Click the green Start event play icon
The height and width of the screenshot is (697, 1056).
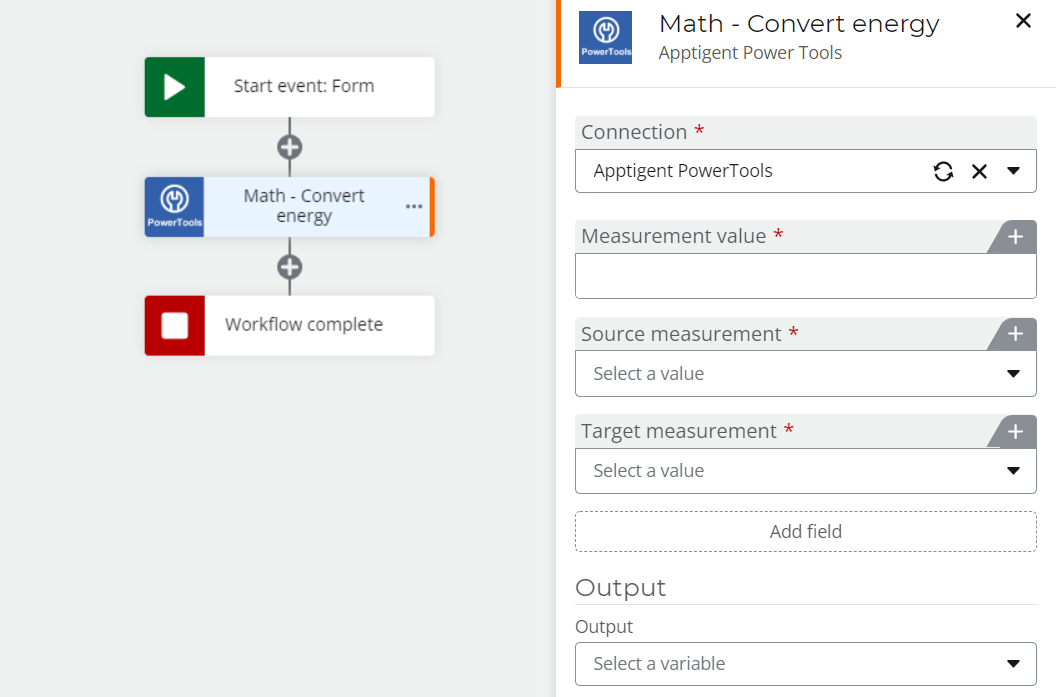tap(175, 87)
